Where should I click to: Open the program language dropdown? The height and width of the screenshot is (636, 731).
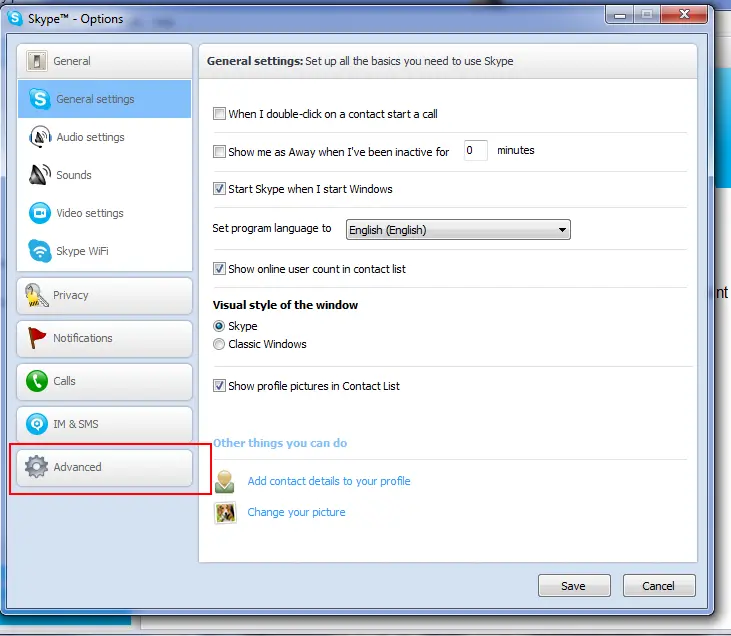pos(458,230)
